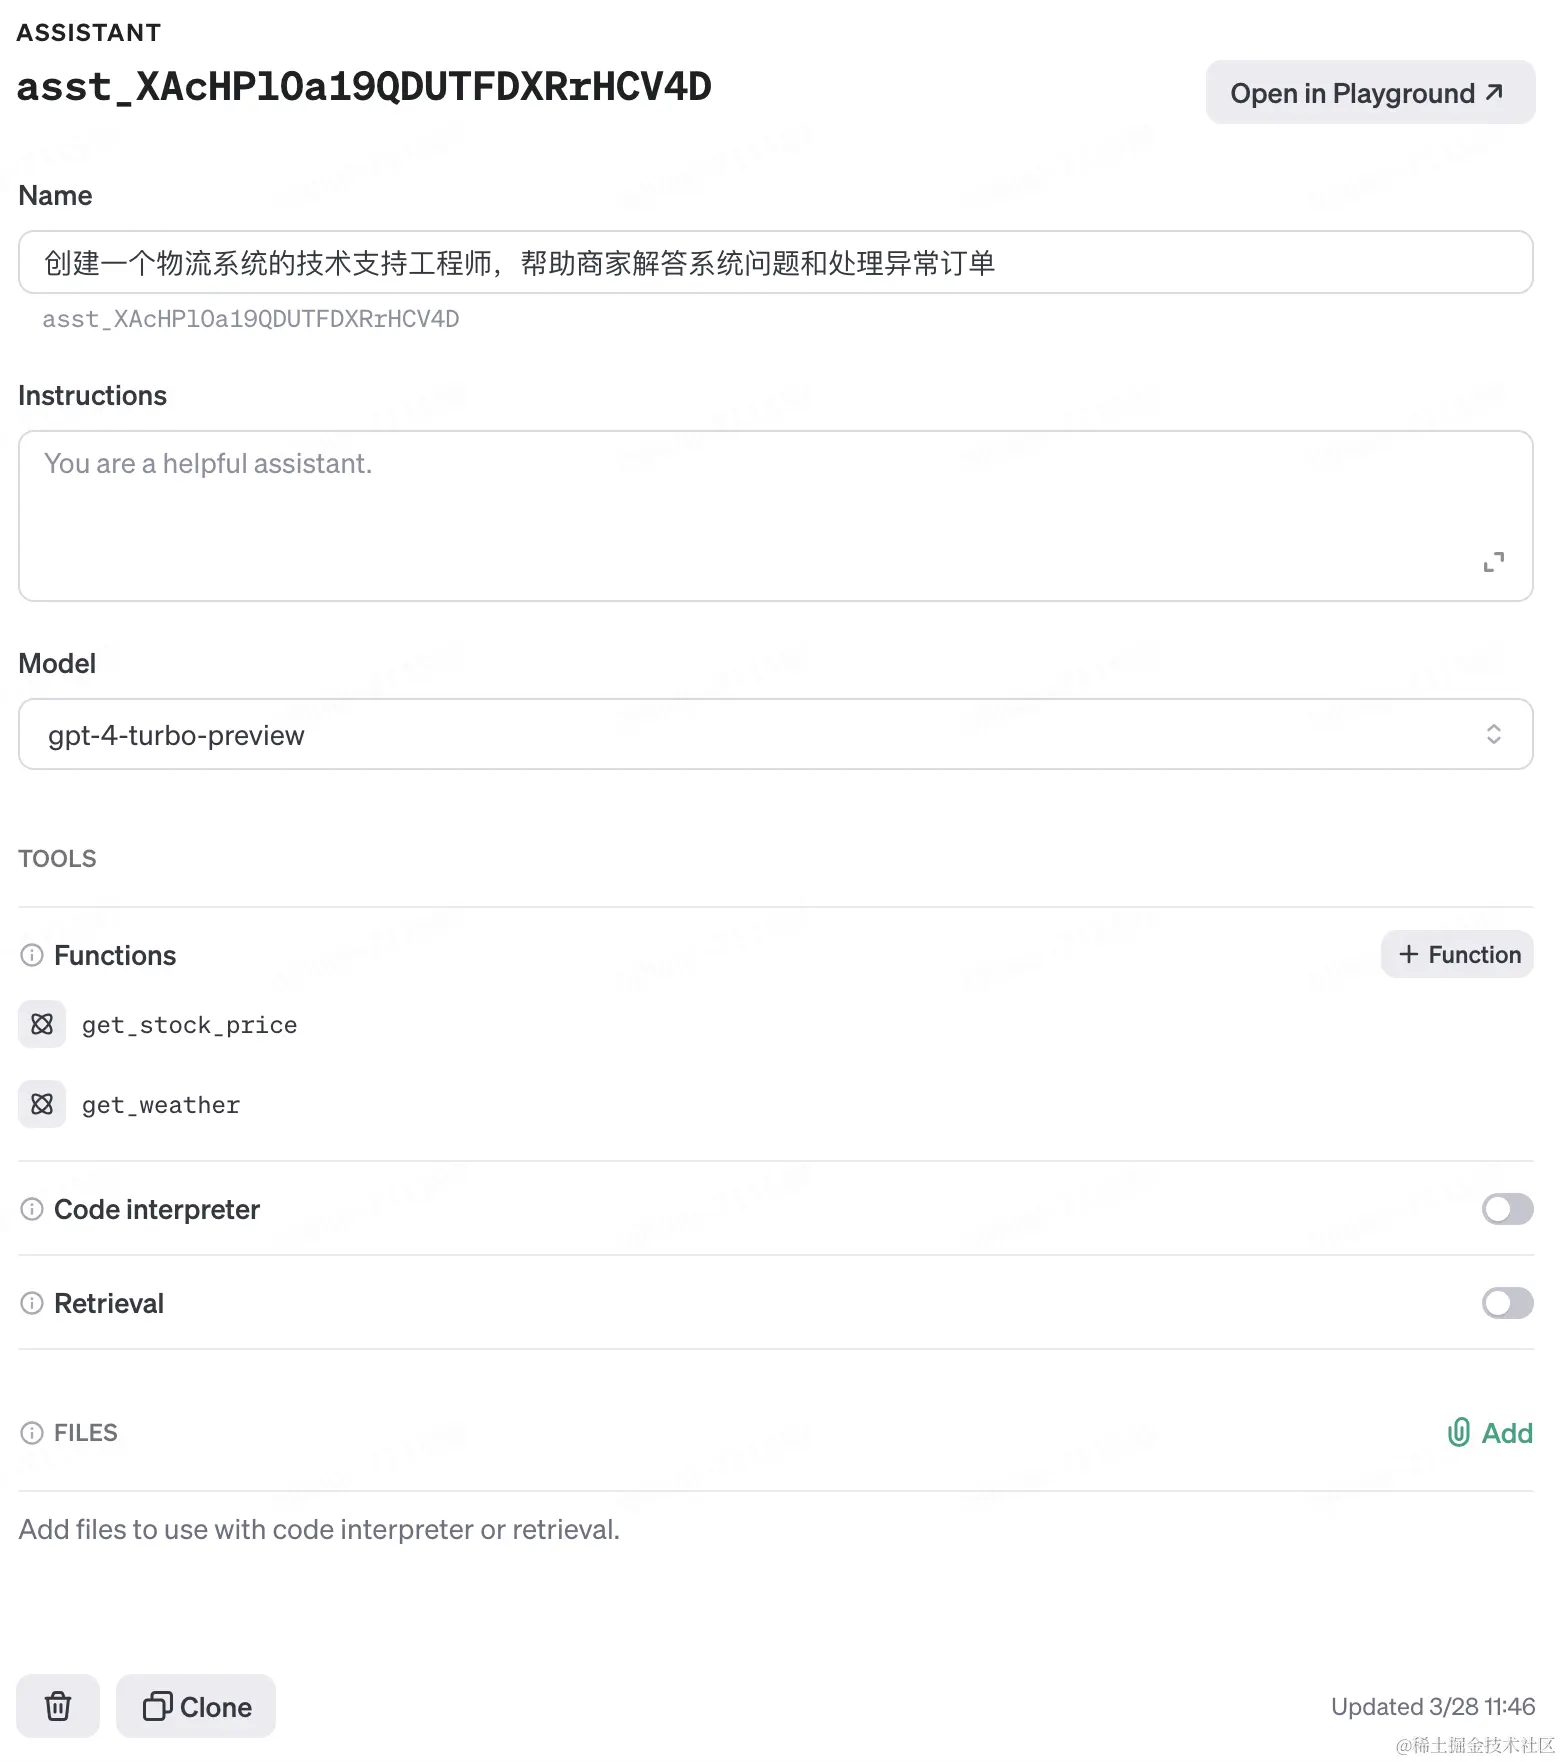Click the get_weather function icon
The height and width of the screenshot is (1762, 1562).
click(x=42, y=1104)
